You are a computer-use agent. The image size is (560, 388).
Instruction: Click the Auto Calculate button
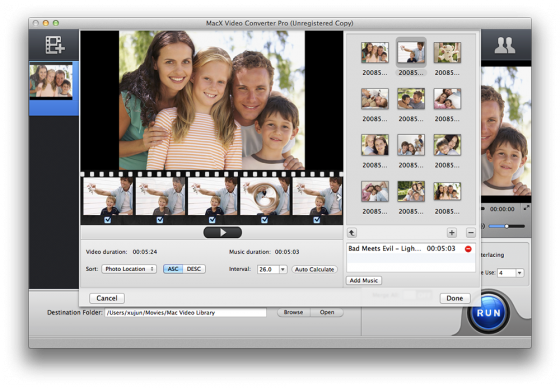315,269
